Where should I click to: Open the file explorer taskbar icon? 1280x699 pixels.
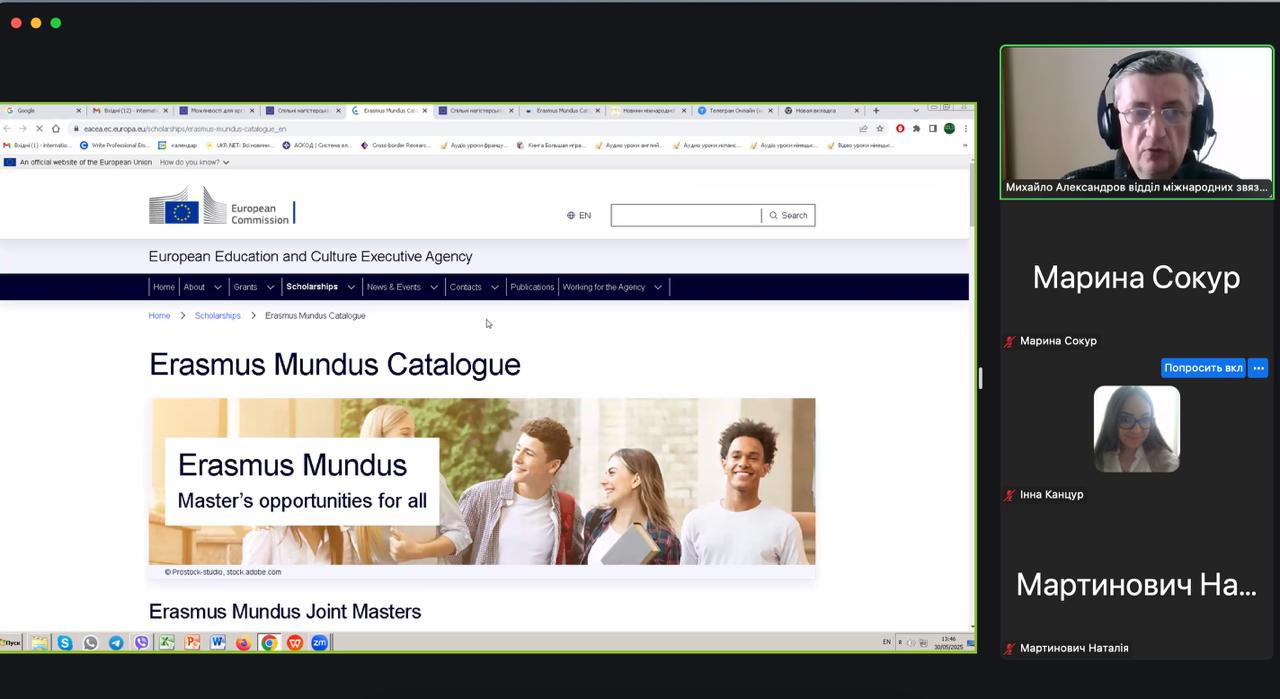pos(39,643)
